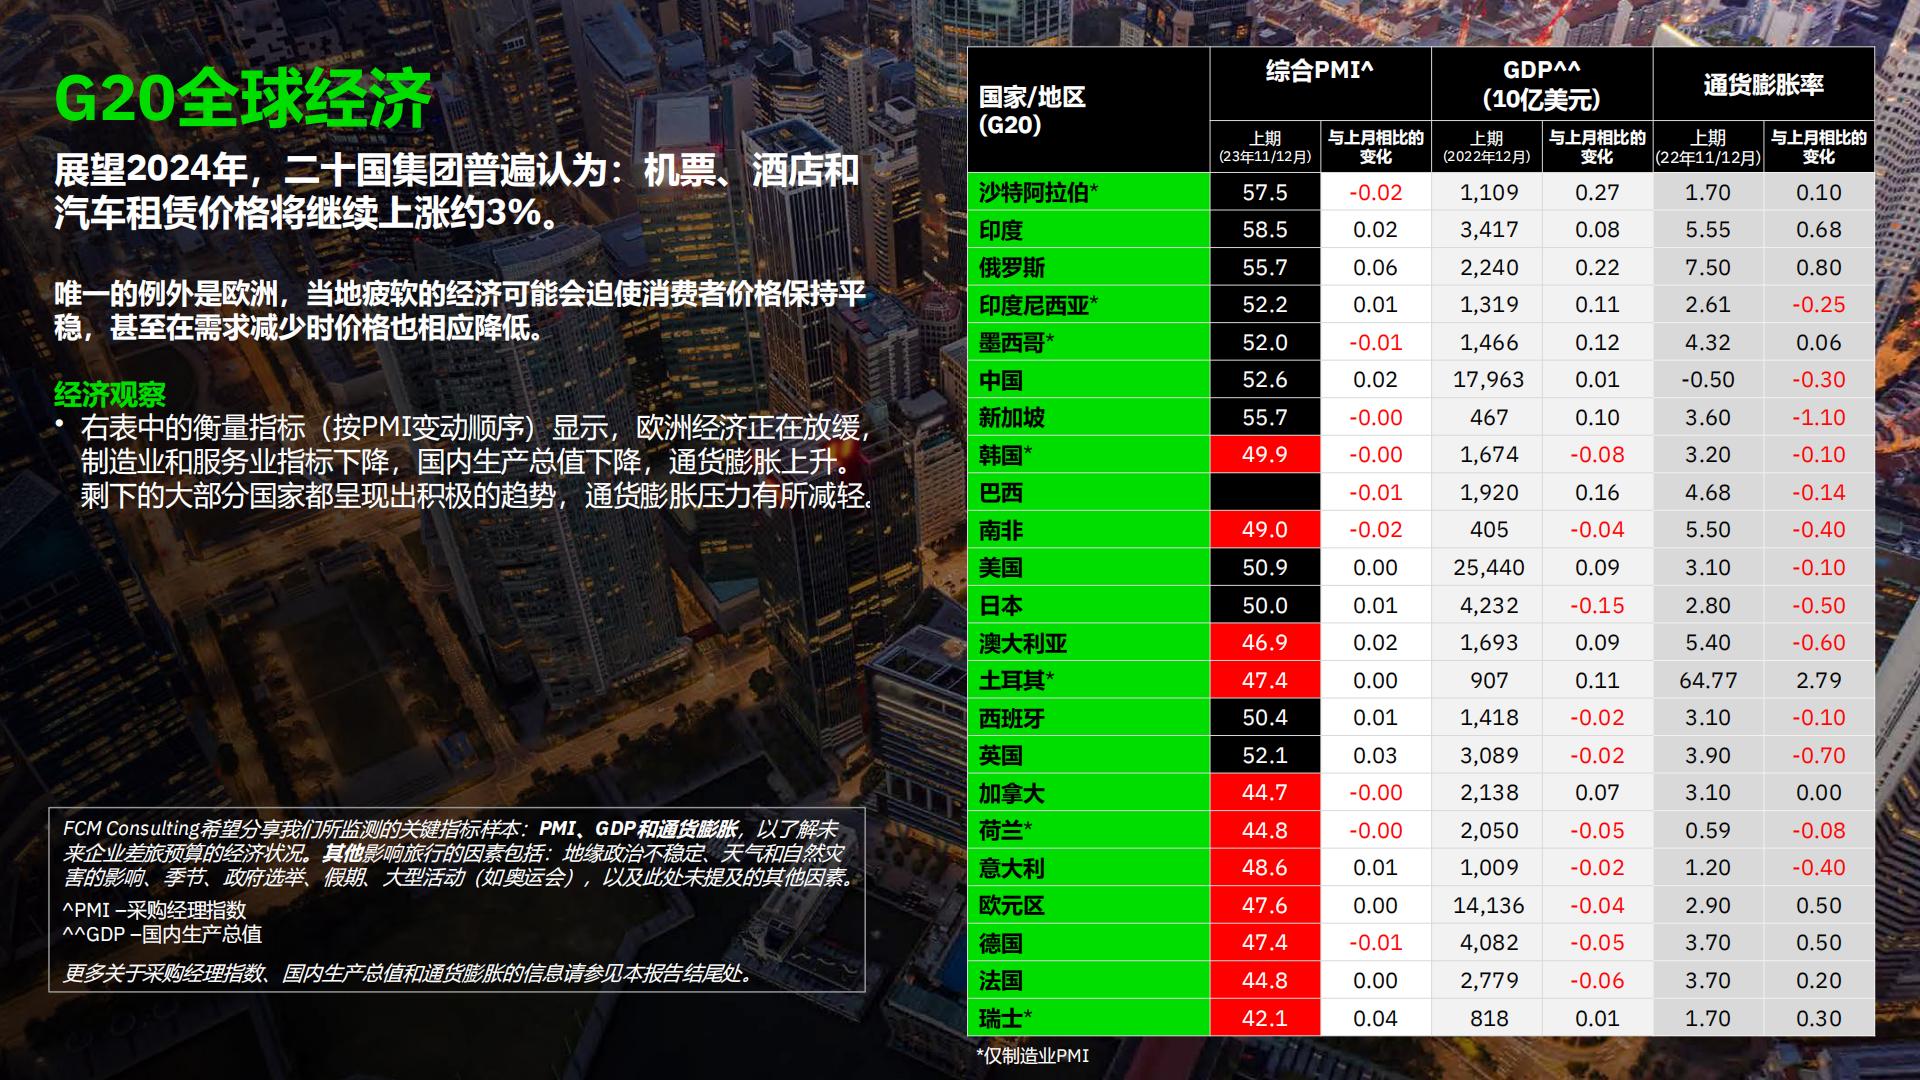Click inflation change -0.70 for UK

coord(1819,755)
